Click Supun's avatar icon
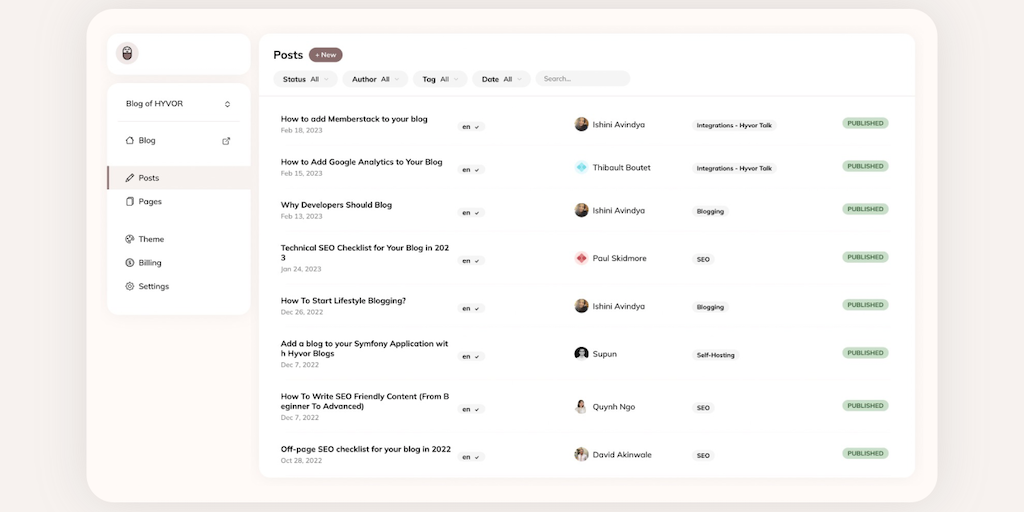Image resolution: width=1024 pixels, height=512 pixels. (x=581, y=353)
